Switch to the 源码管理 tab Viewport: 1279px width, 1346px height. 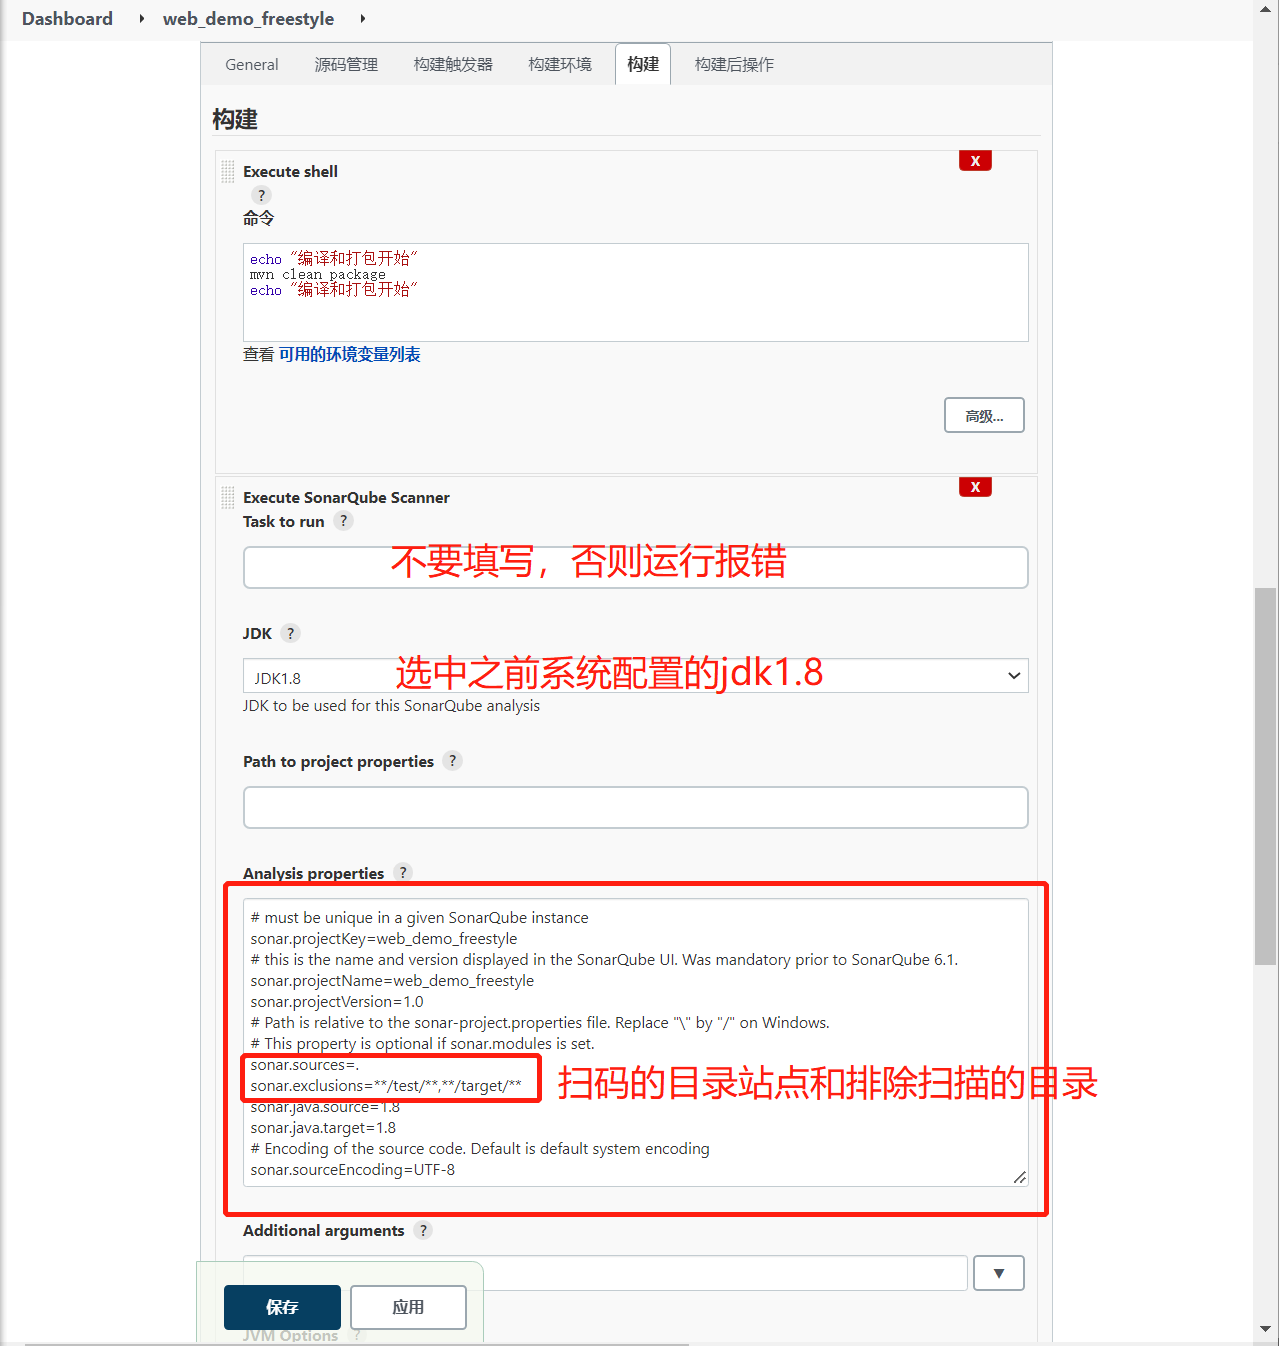click(346, 64)
